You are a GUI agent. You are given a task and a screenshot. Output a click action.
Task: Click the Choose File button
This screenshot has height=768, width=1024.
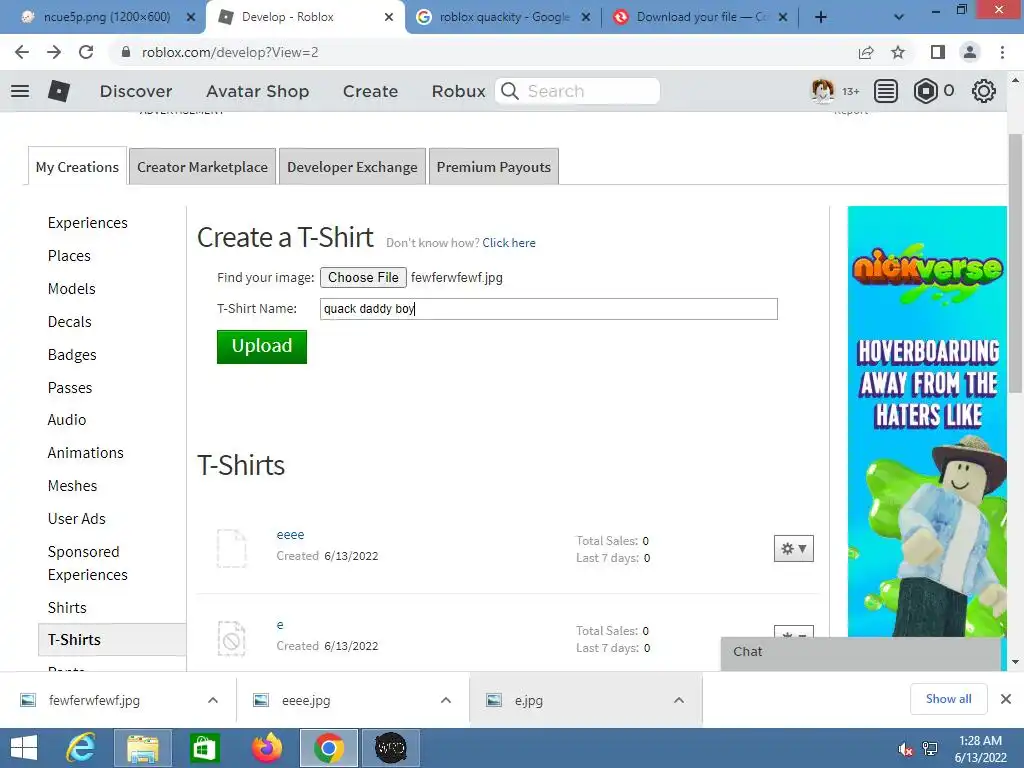363,278
